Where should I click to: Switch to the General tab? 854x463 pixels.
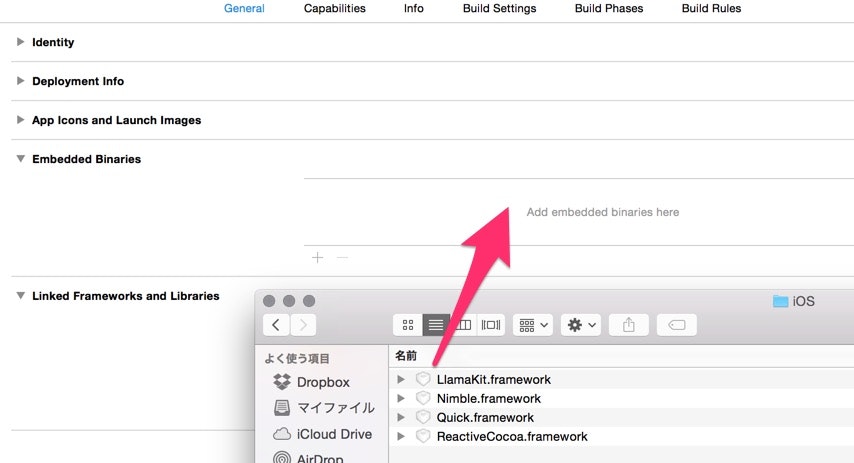(x=244, y=8)
